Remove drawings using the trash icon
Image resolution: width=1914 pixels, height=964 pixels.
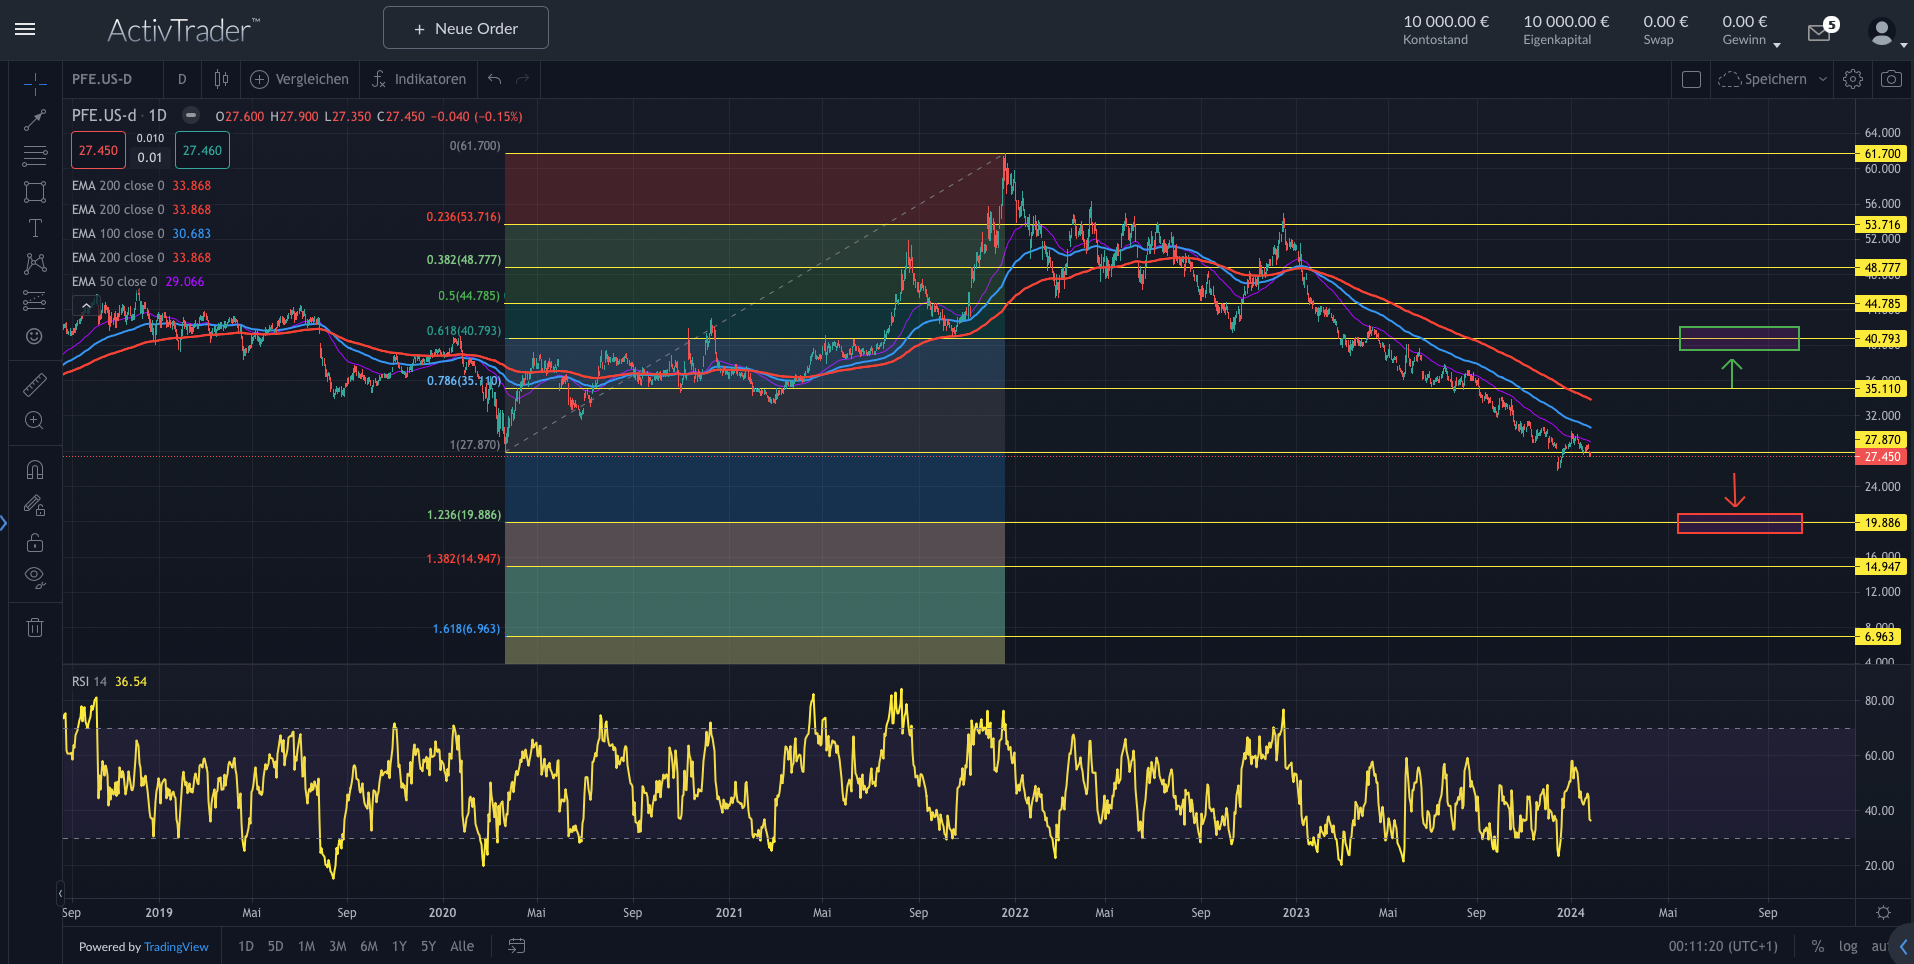tap(35, 627)
